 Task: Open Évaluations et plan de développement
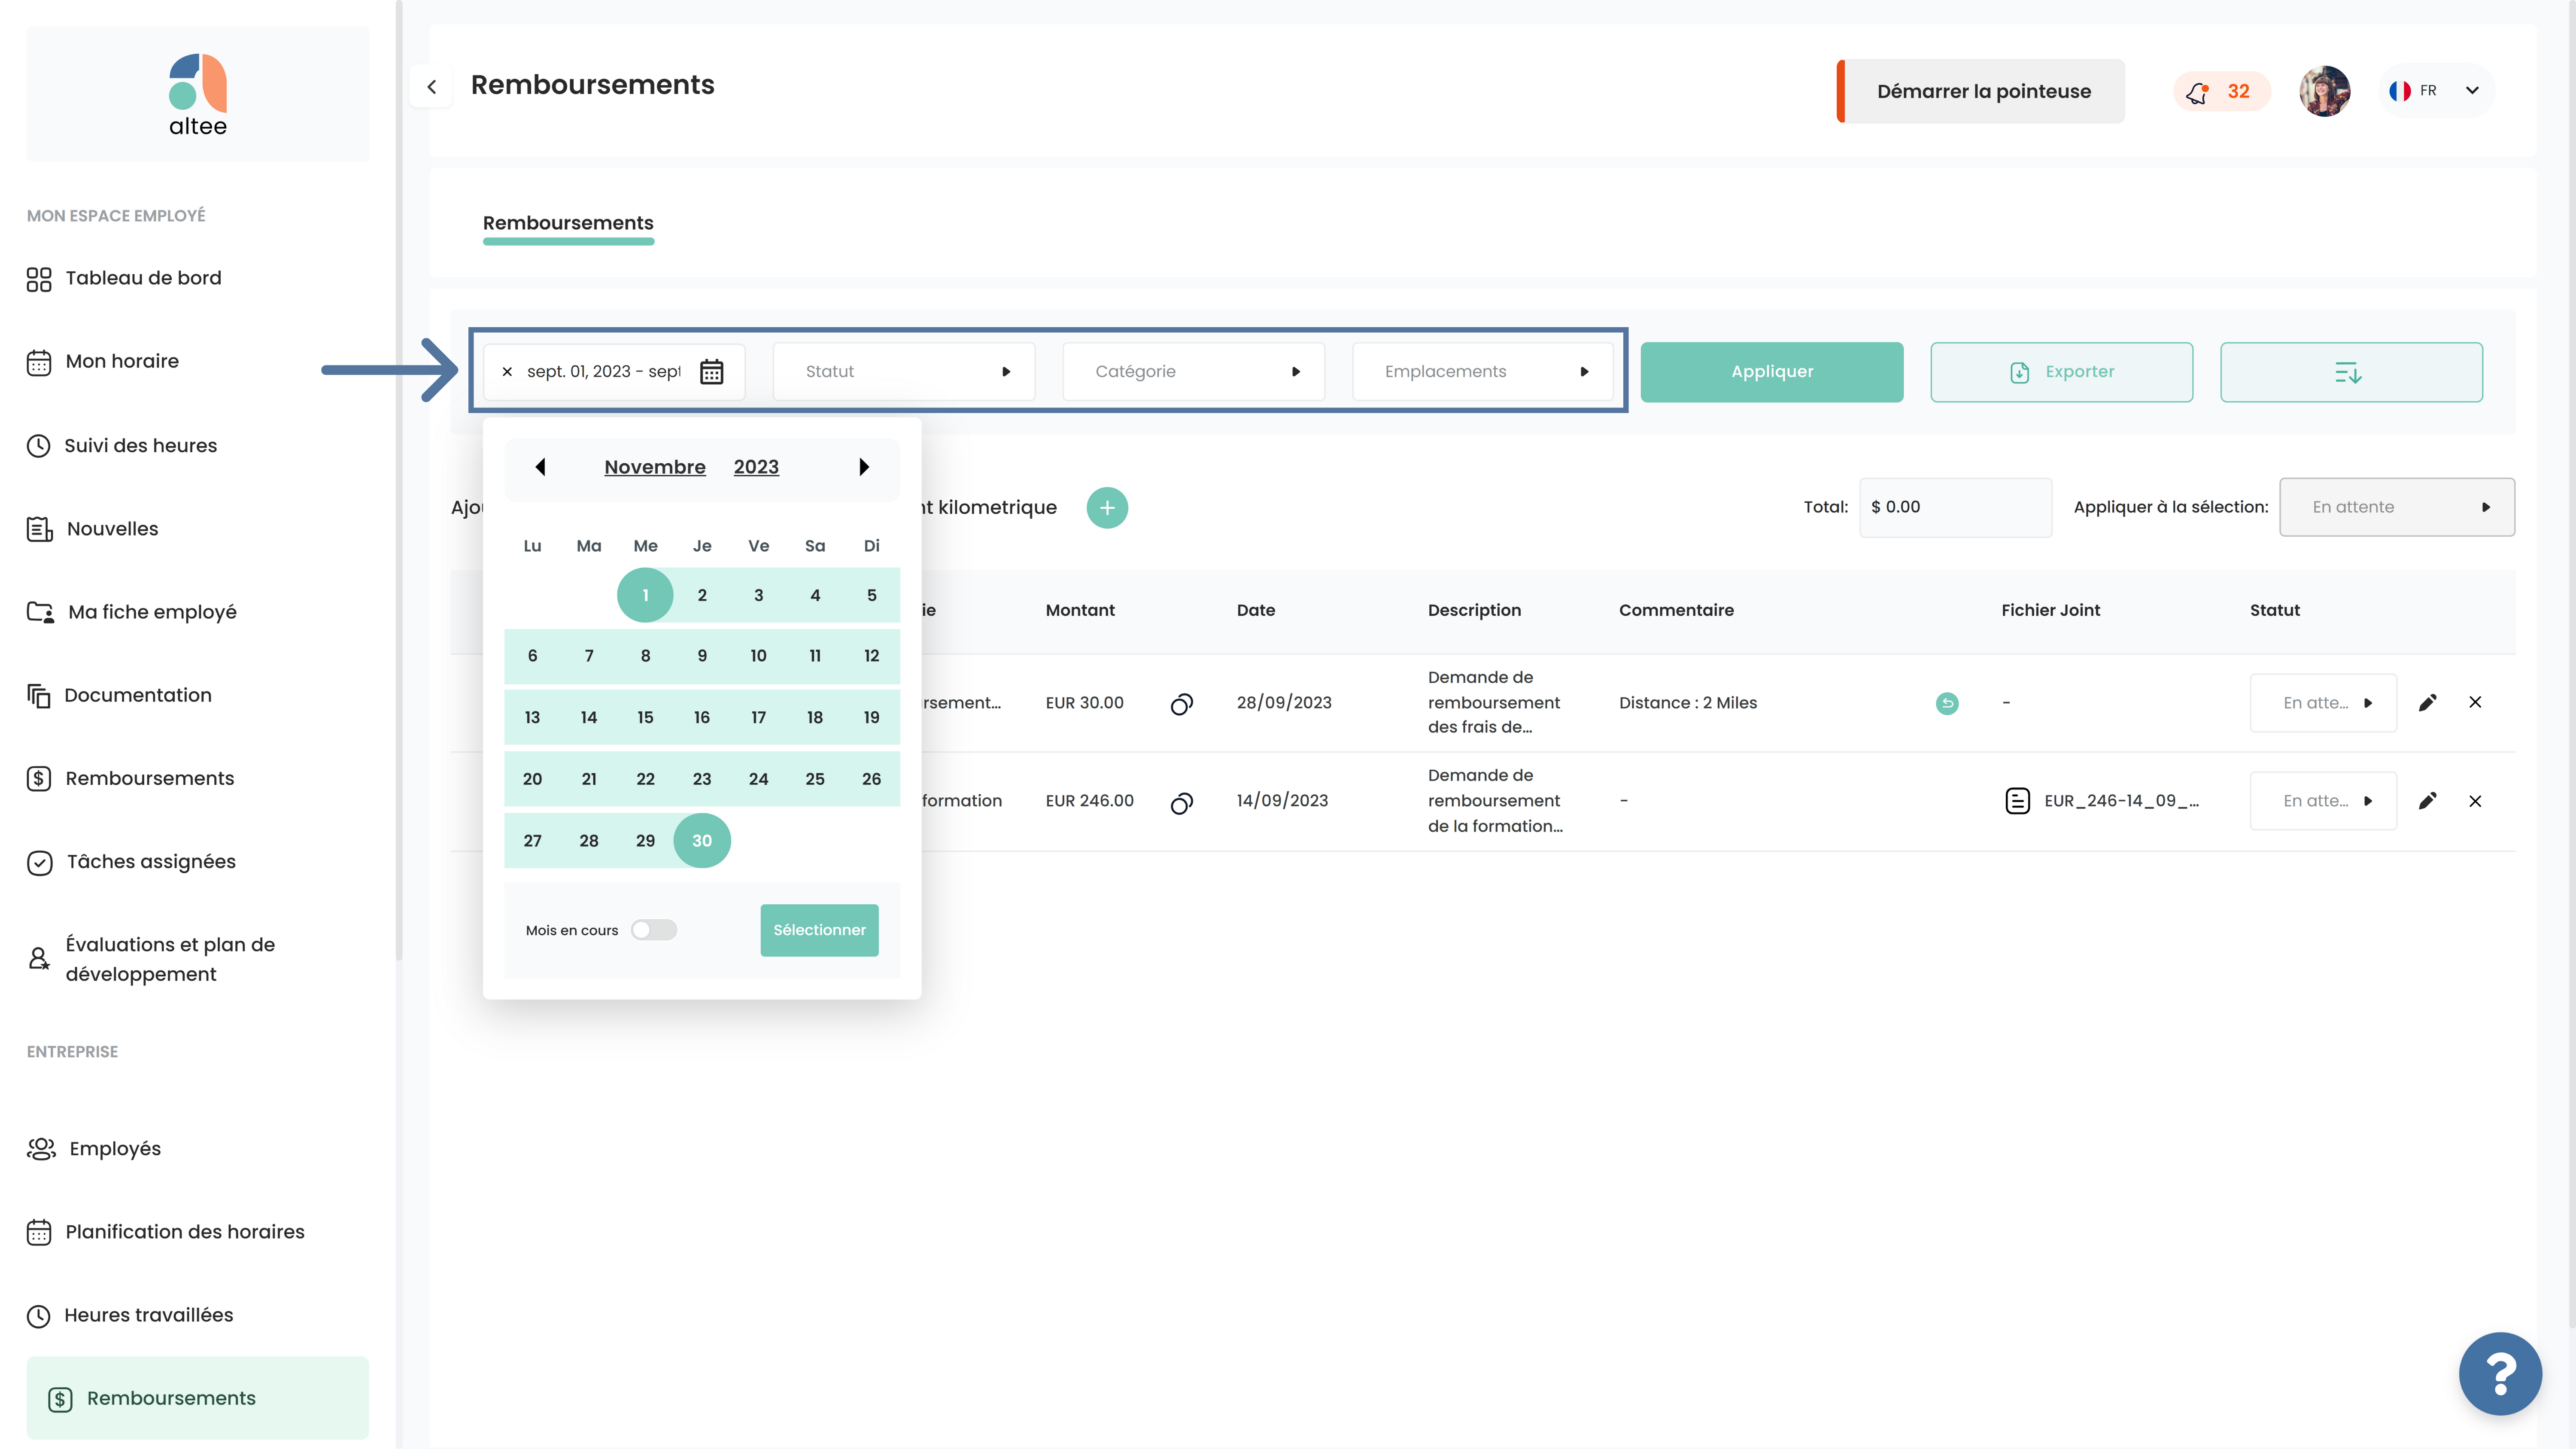point(151,959)
